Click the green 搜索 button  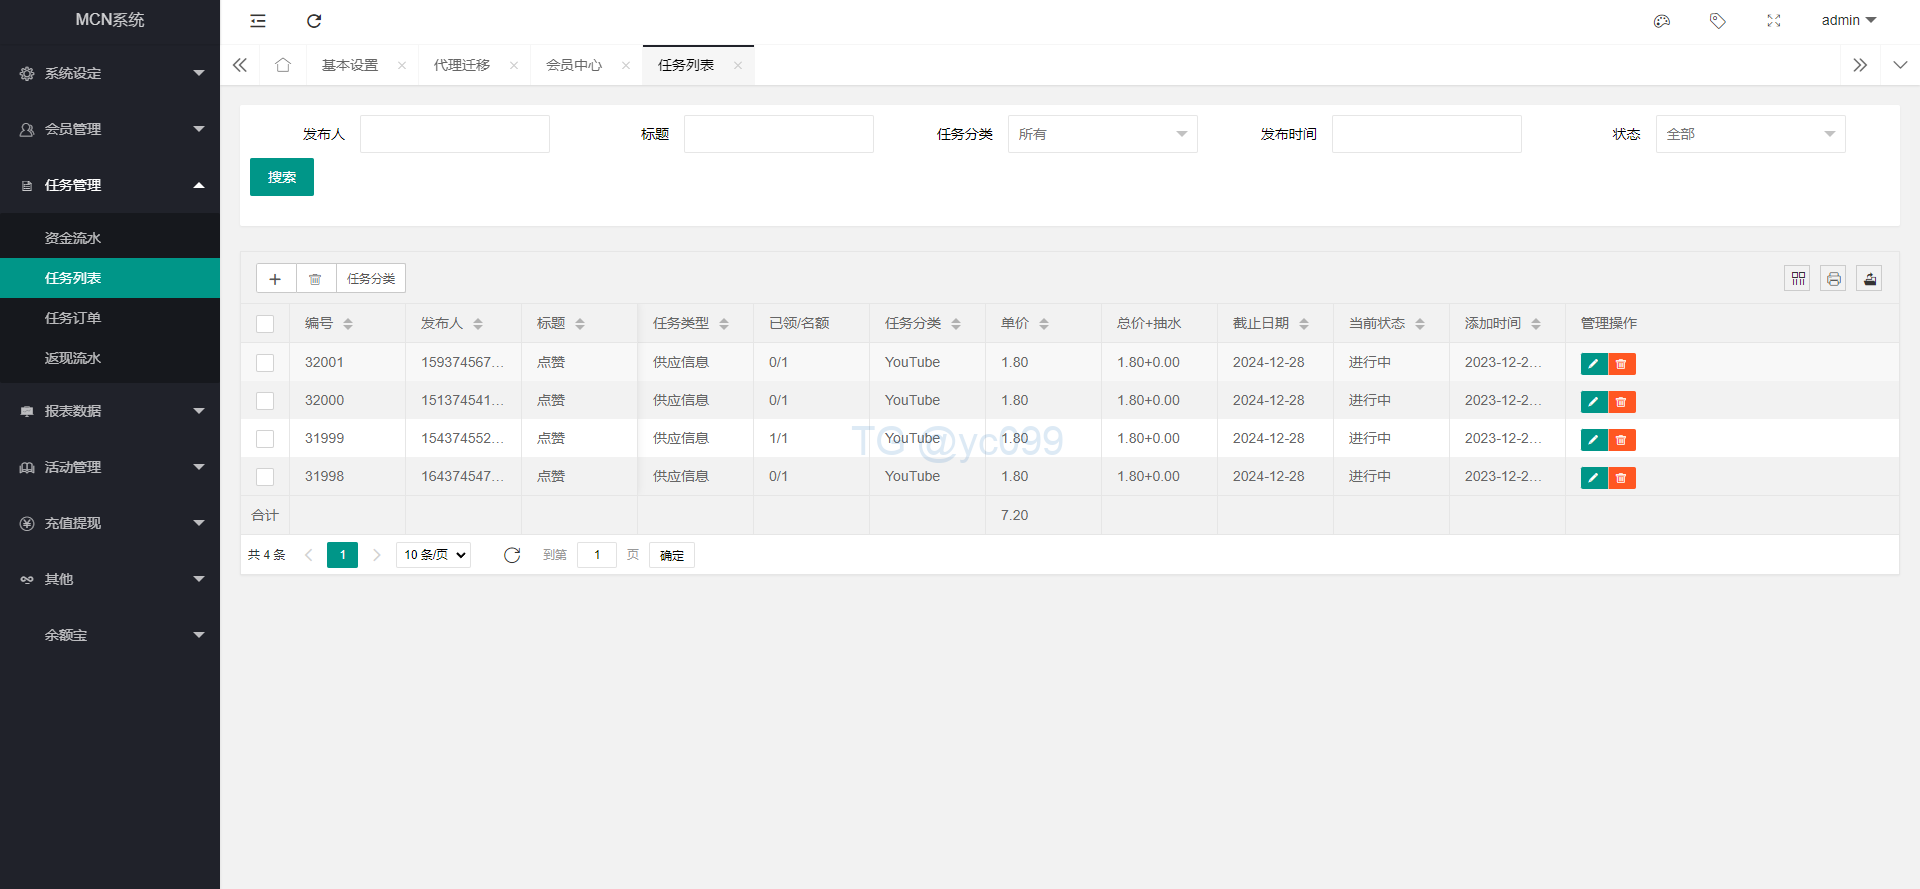282,177
